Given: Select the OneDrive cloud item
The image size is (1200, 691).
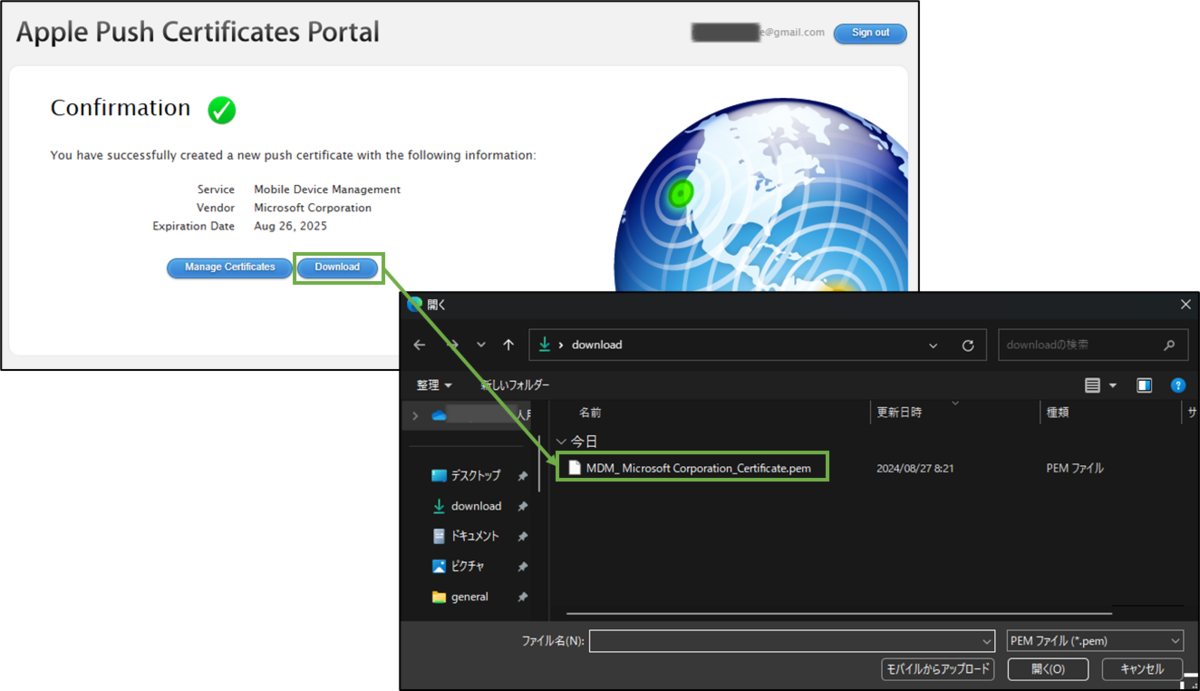Looking at the screenshot, I should tap(439, 415).
